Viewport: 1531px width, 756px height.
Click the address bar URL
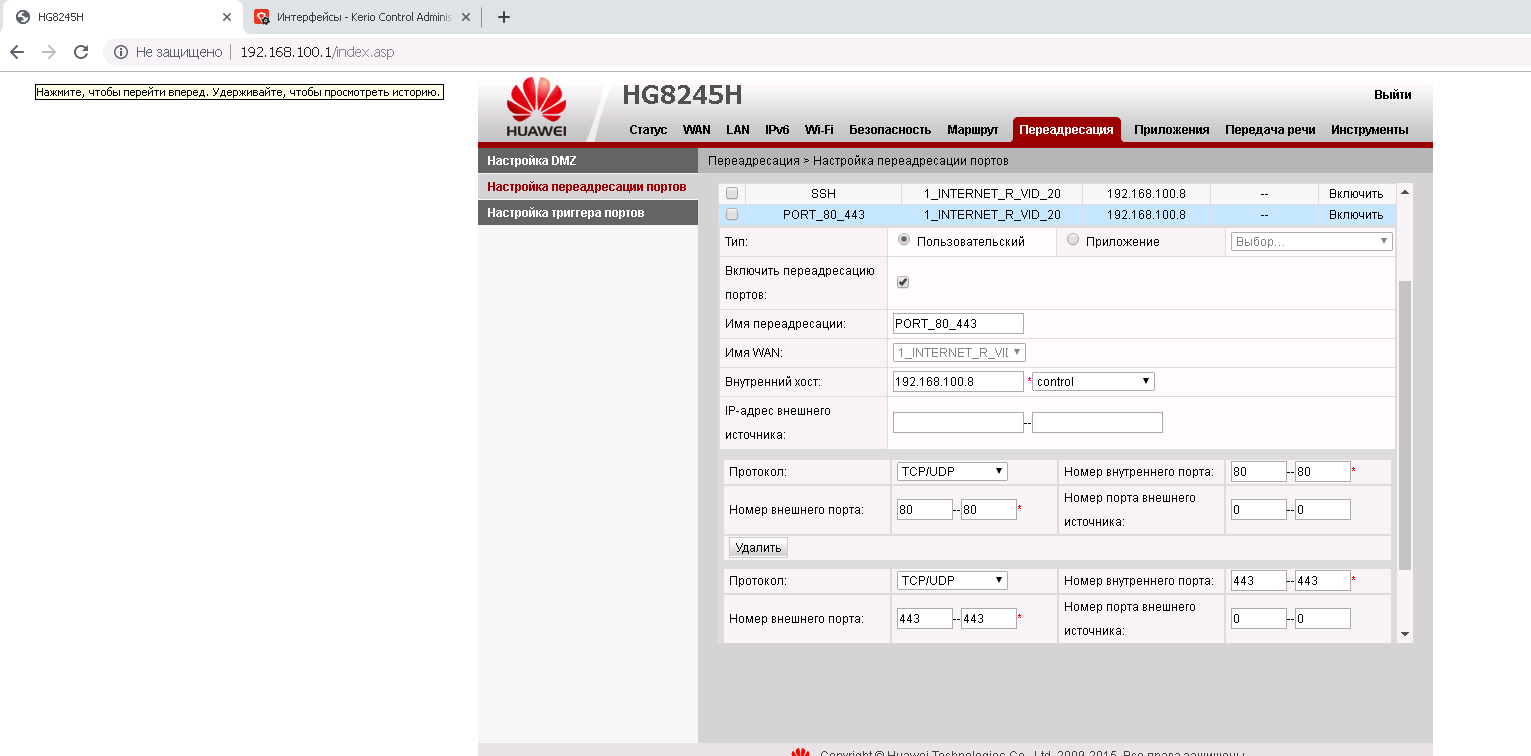point(317,52)
